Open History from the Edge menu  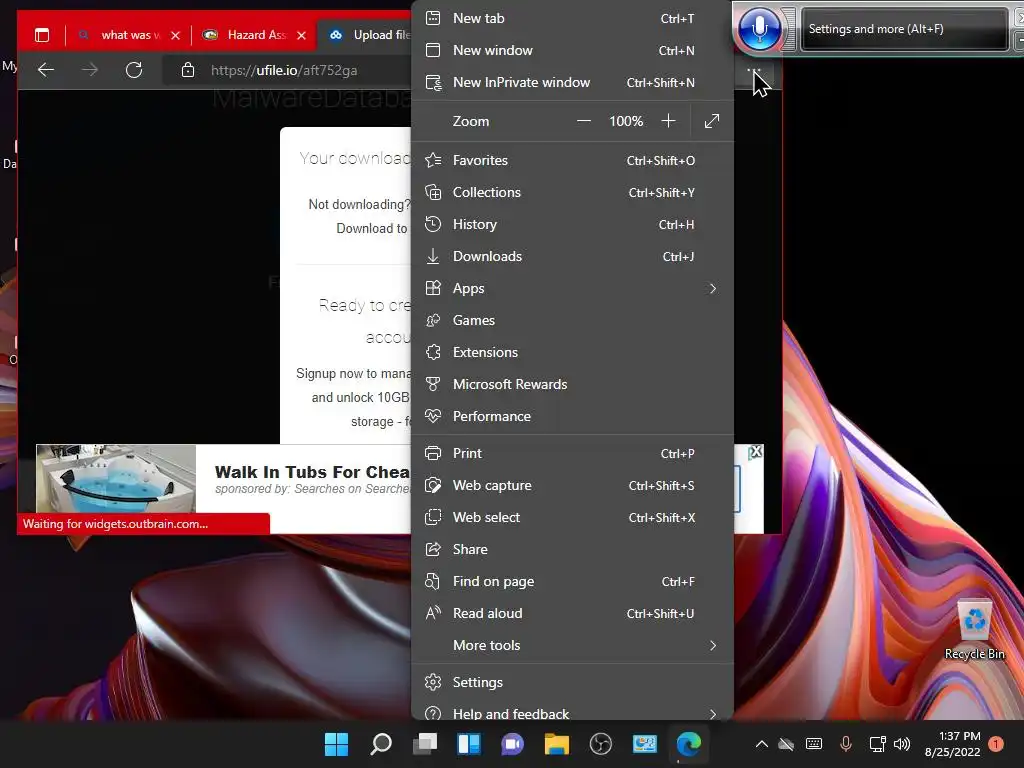pos(572,224)
